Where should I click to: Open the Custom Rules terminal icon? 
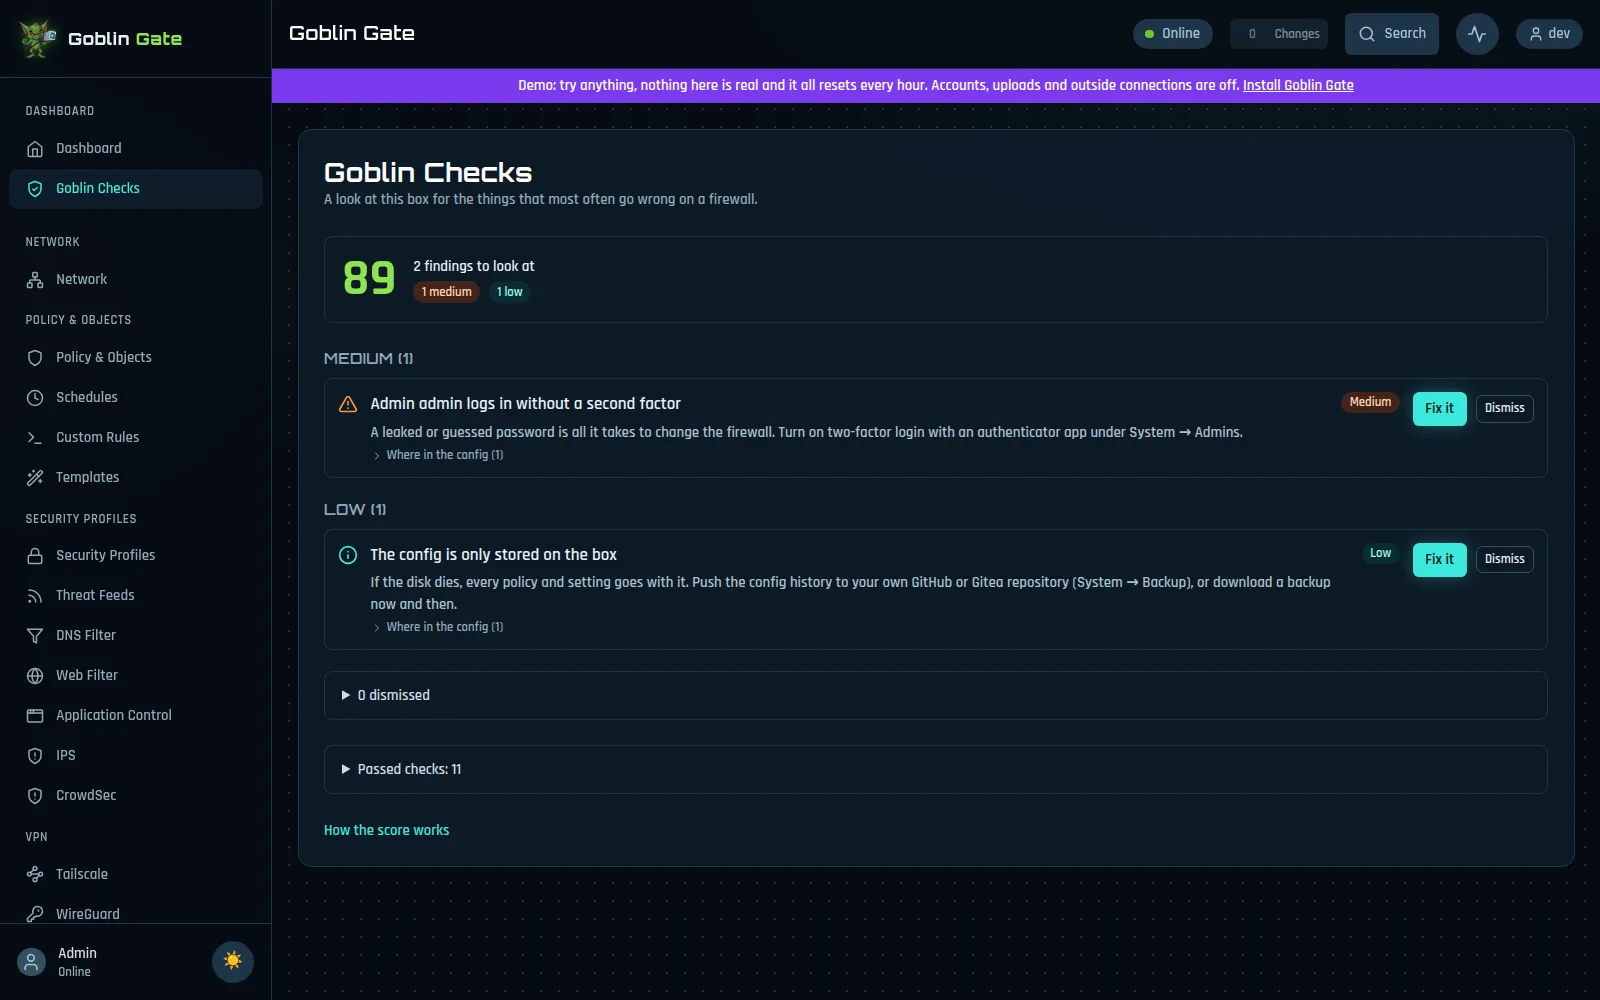[x=35, y=438]
